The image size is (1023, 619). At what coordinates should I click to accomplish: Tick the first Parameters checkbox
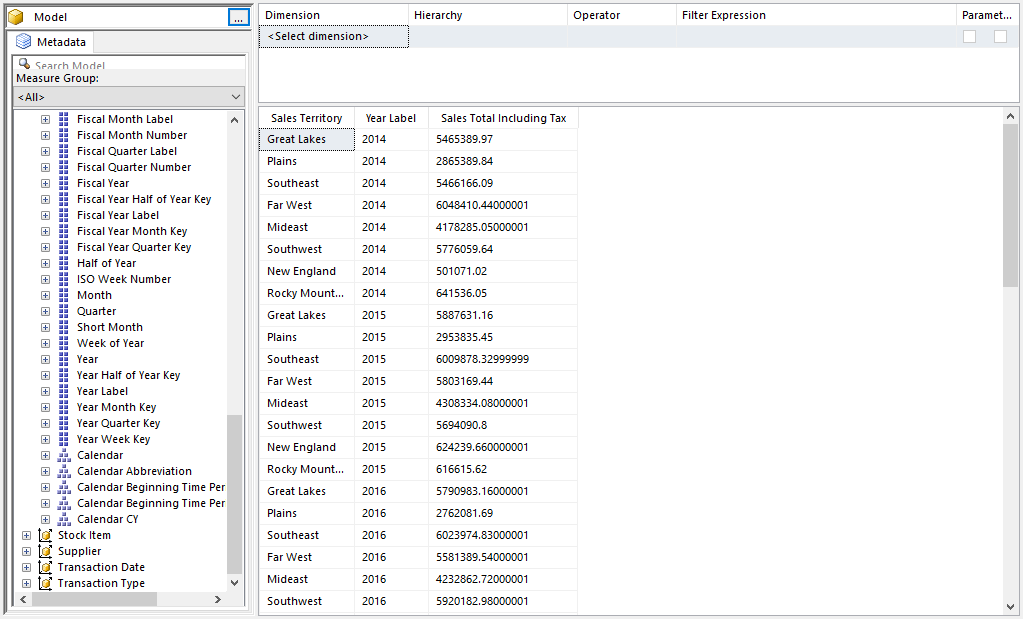pyautogui.click(x=969, y=36)
